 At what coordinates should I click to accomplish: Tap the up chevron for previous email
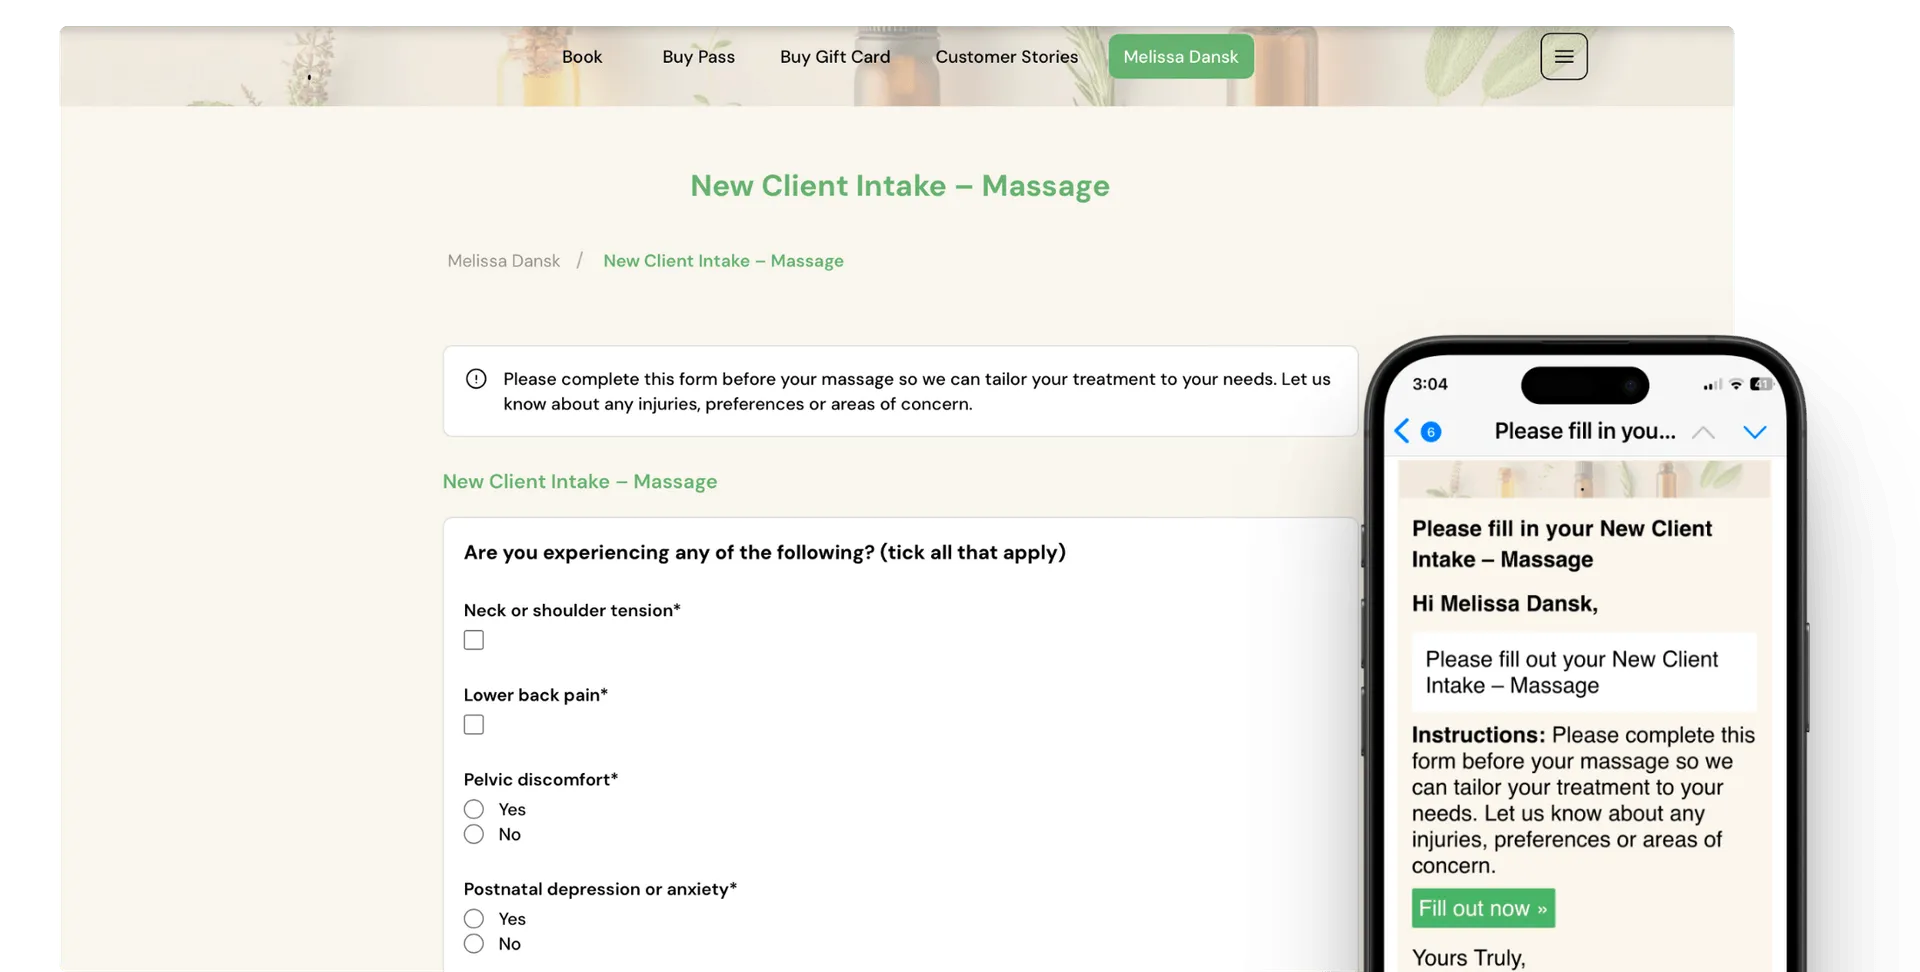click(x=1704, y=431)
